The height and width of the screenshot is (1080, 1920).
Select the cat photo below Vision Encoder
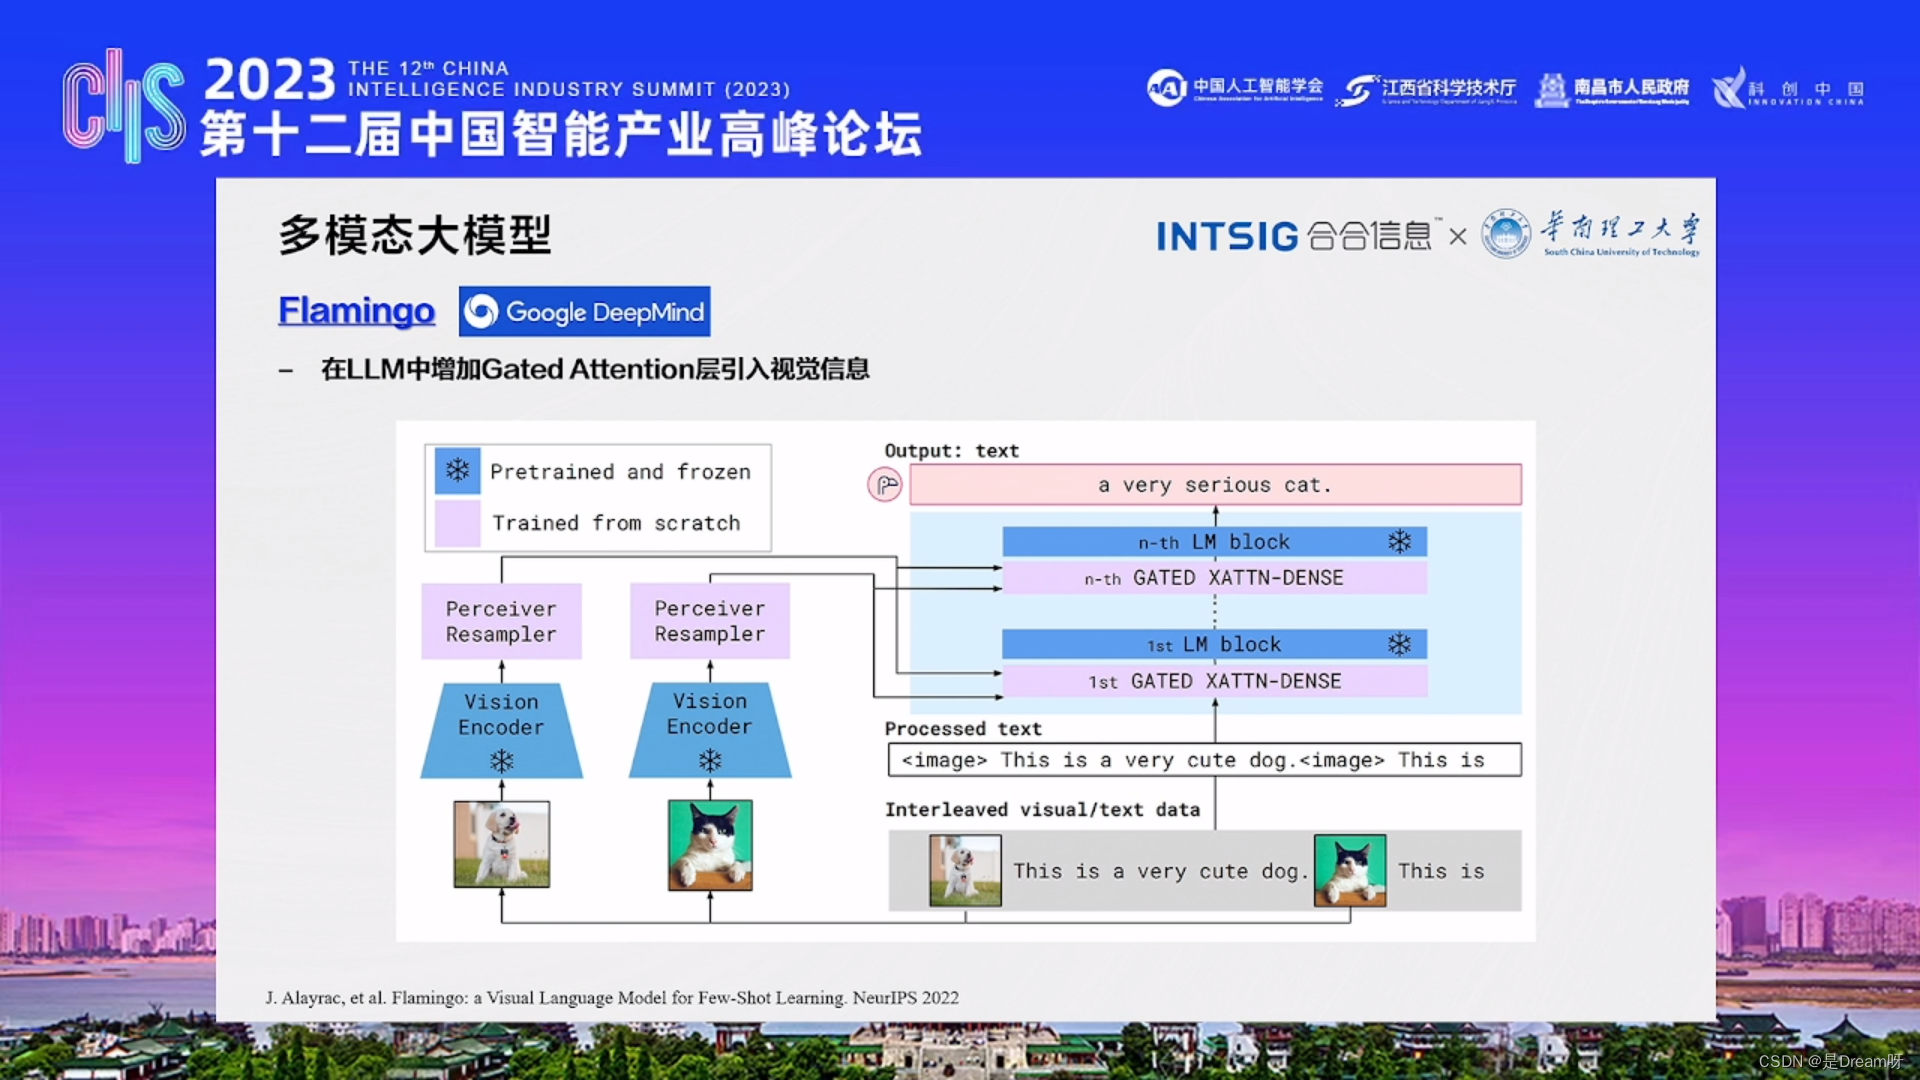[710, 845]
